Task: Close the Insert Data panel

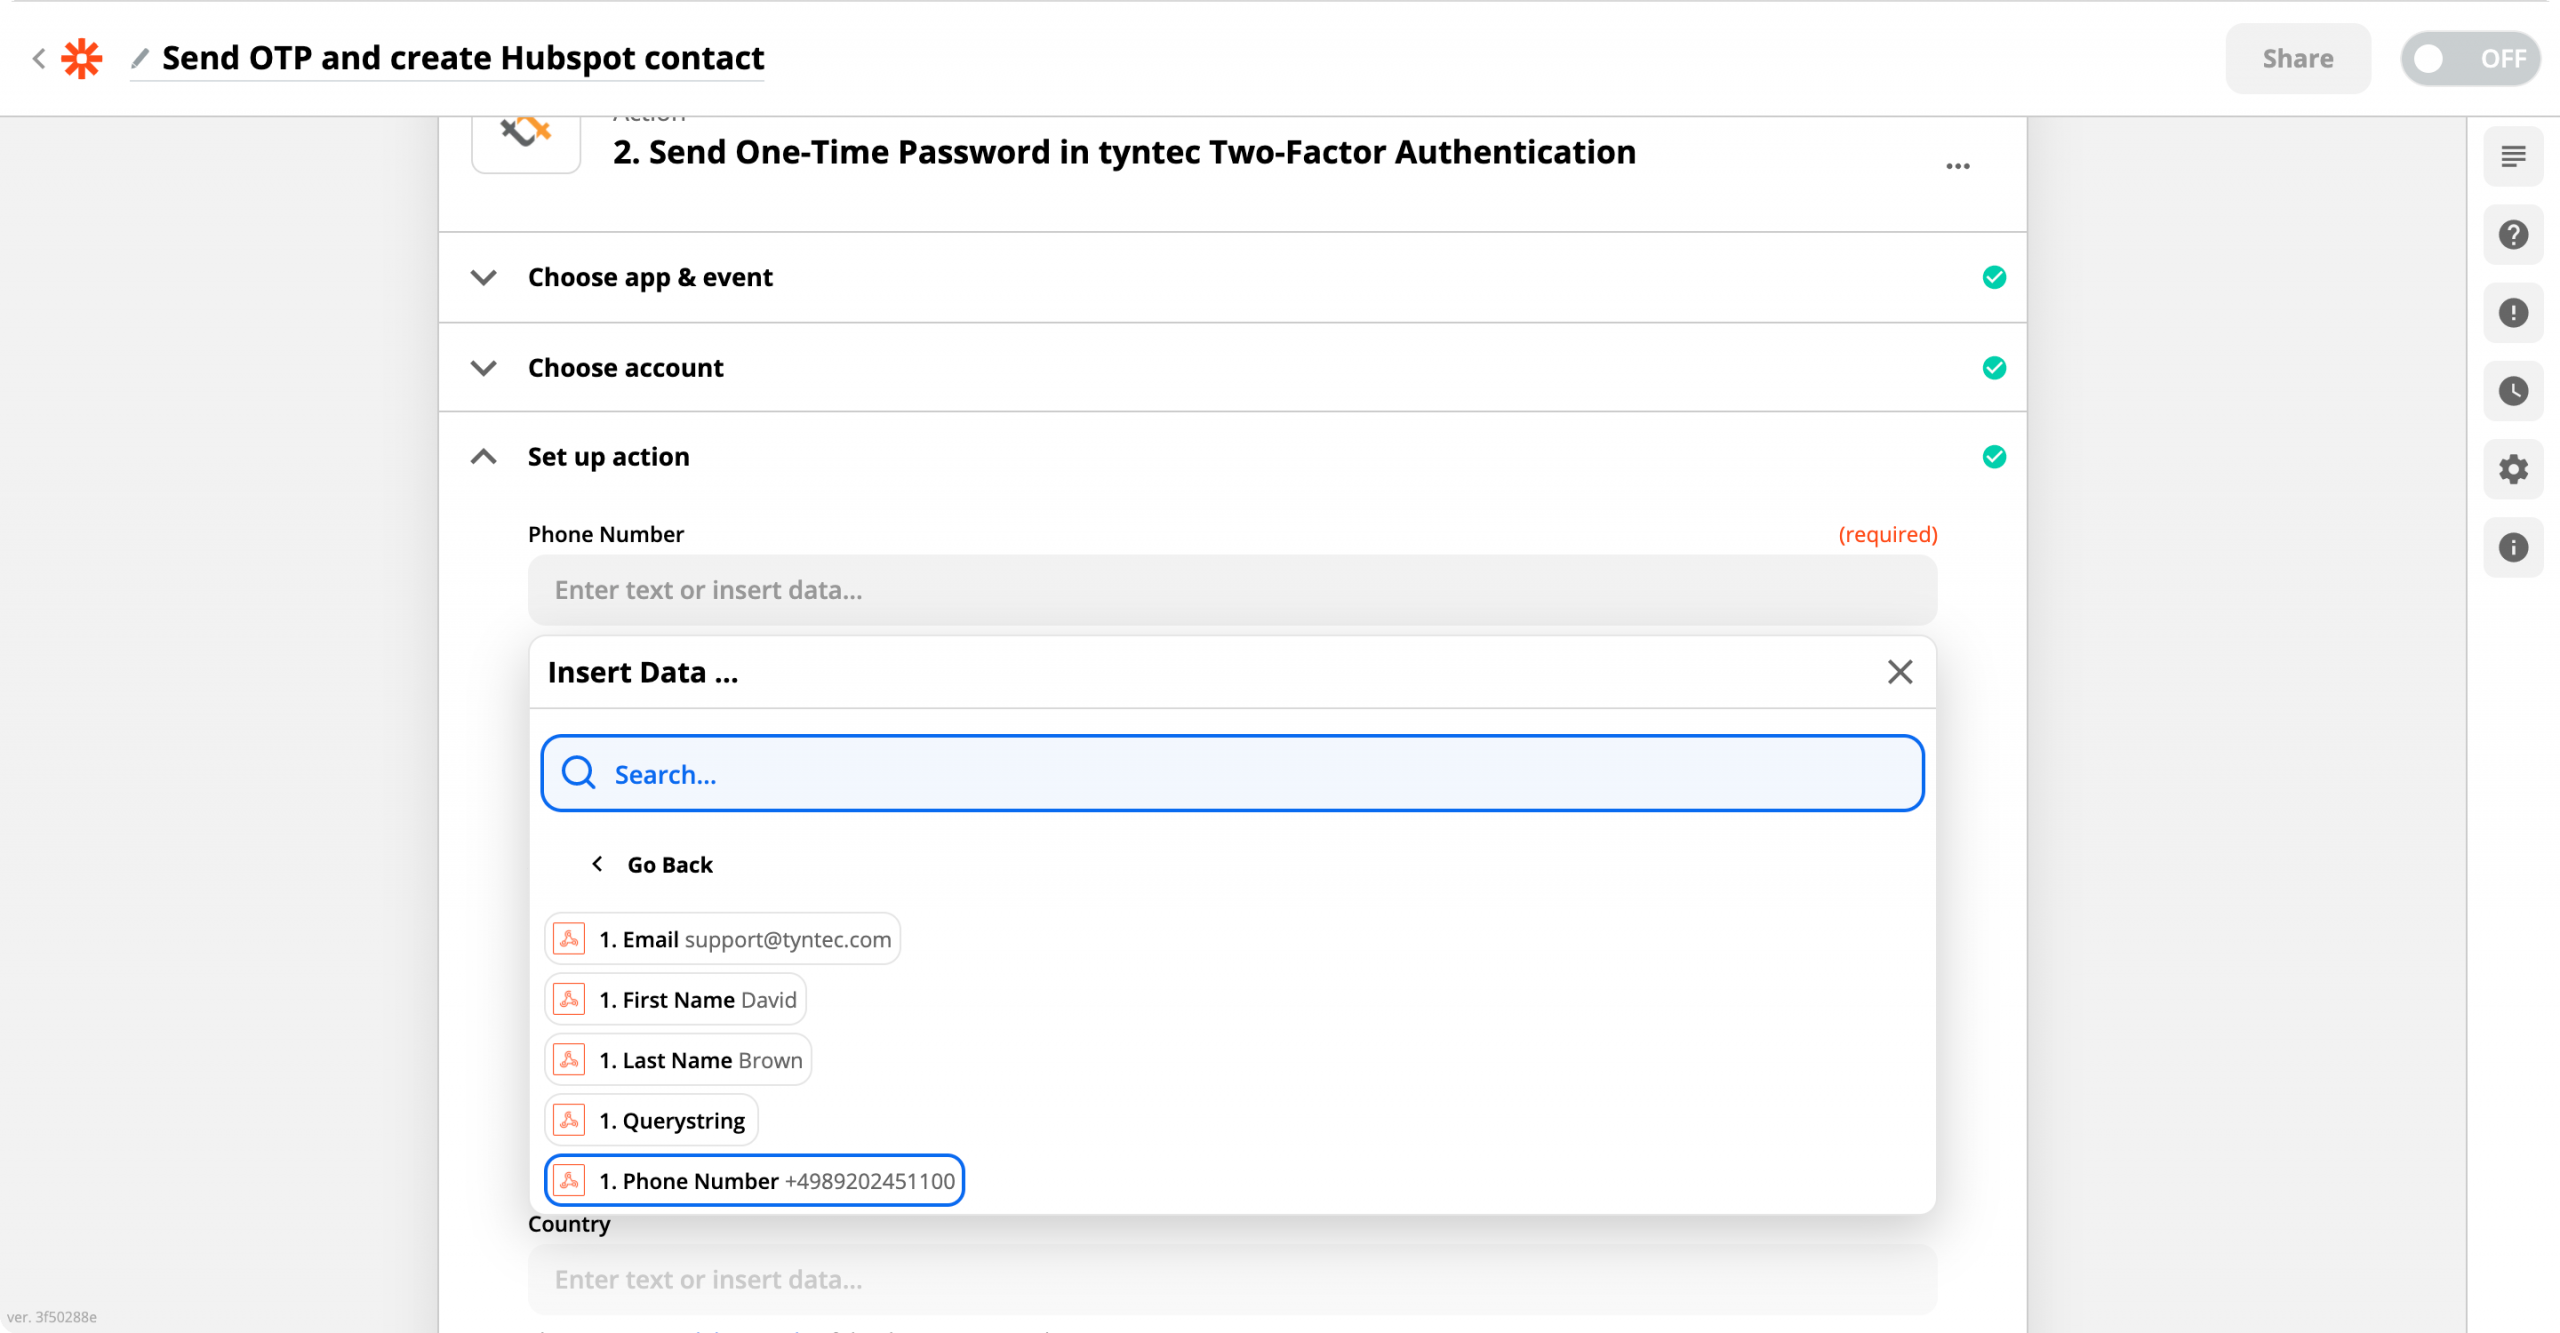Action: tap(1899, 672)
